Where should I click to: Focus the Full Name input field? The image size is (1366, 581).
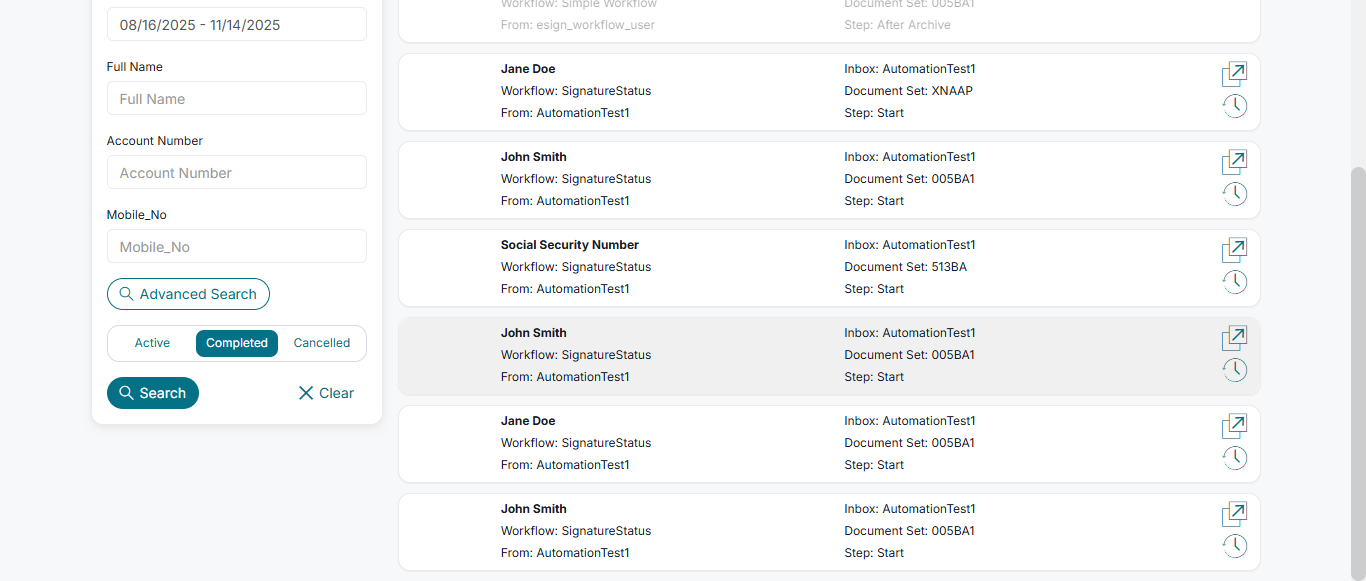point(237,99)
